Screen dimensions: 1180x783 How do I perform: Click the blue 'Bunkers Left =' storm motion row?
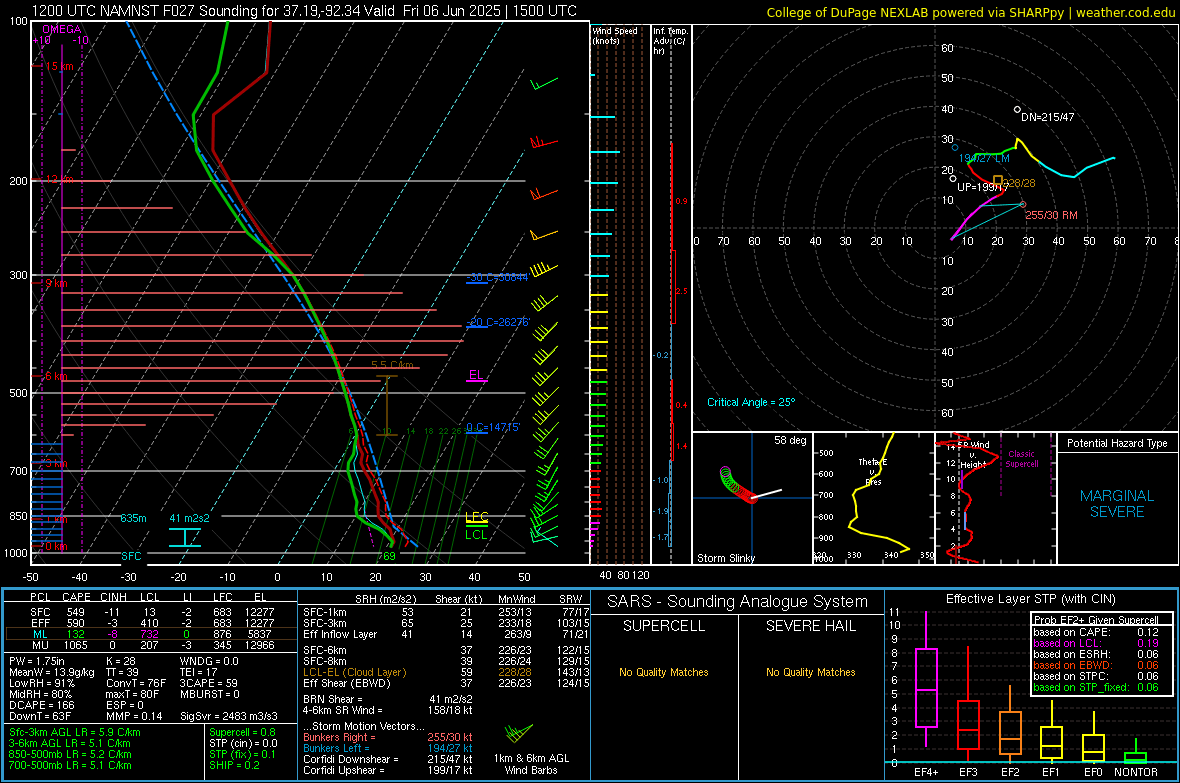tap(388, 748)
